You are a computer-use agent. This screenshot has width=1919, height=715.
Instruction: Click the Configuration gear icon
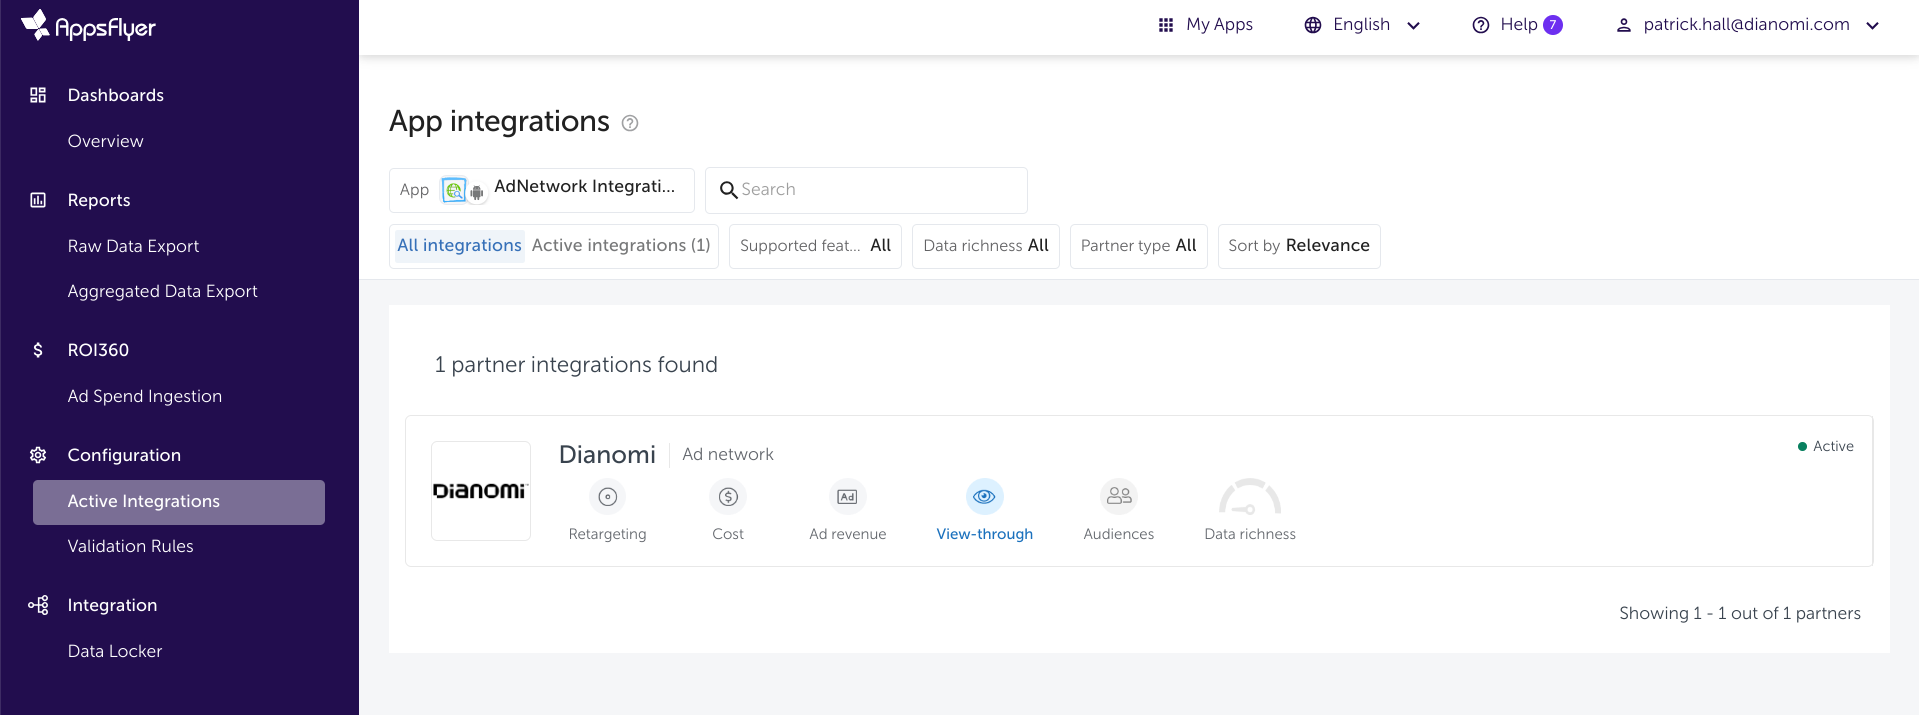38,455
